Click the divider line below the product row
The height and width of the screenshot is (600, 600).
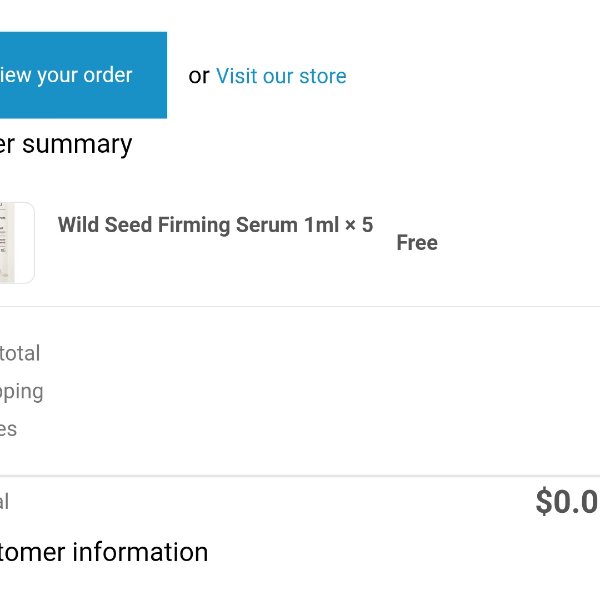click(x=300, y=306)
